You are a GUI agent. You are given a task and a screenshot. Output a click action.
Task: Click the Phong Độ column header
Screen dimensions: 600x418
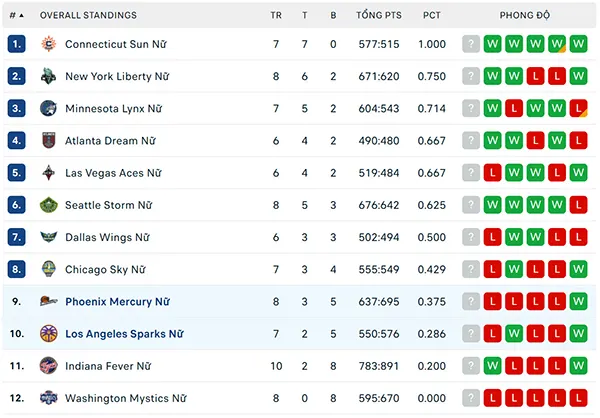click(x=525, y=15)
